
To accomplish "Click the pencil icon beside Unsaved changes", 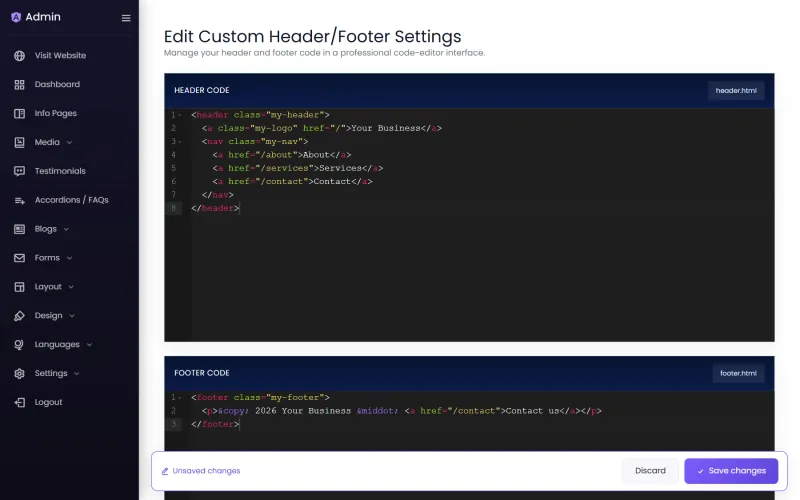I will click(x=165, y=471).
